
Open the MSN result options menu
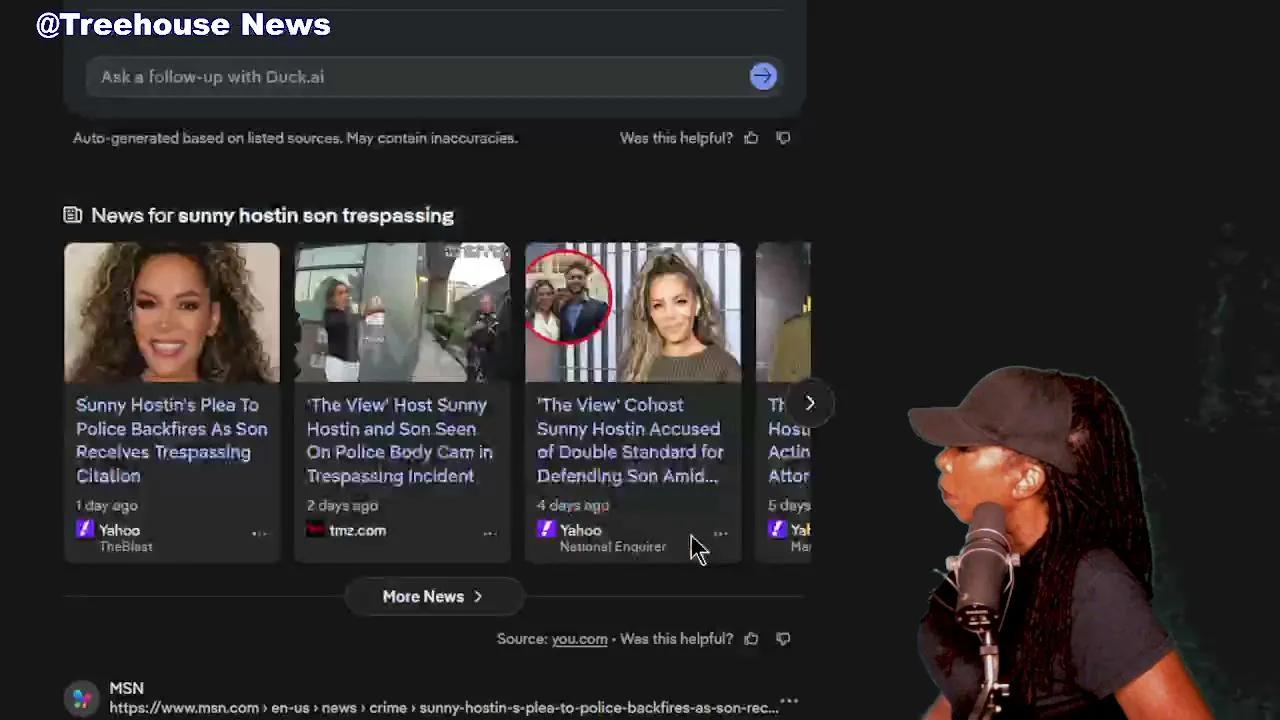pyautogui.click(x=789, y=702)
